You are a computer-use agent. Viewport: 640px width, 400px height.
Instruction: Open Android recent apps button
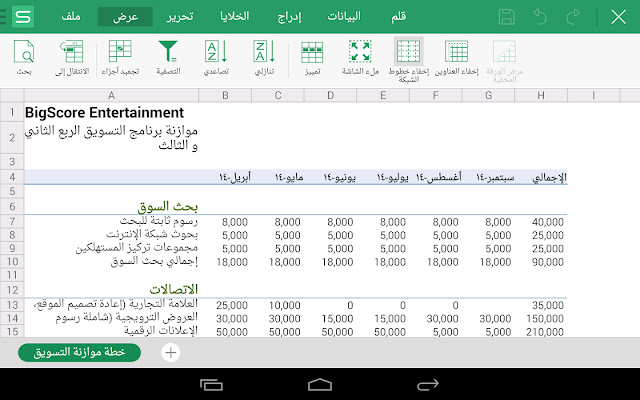click(211, 384)
